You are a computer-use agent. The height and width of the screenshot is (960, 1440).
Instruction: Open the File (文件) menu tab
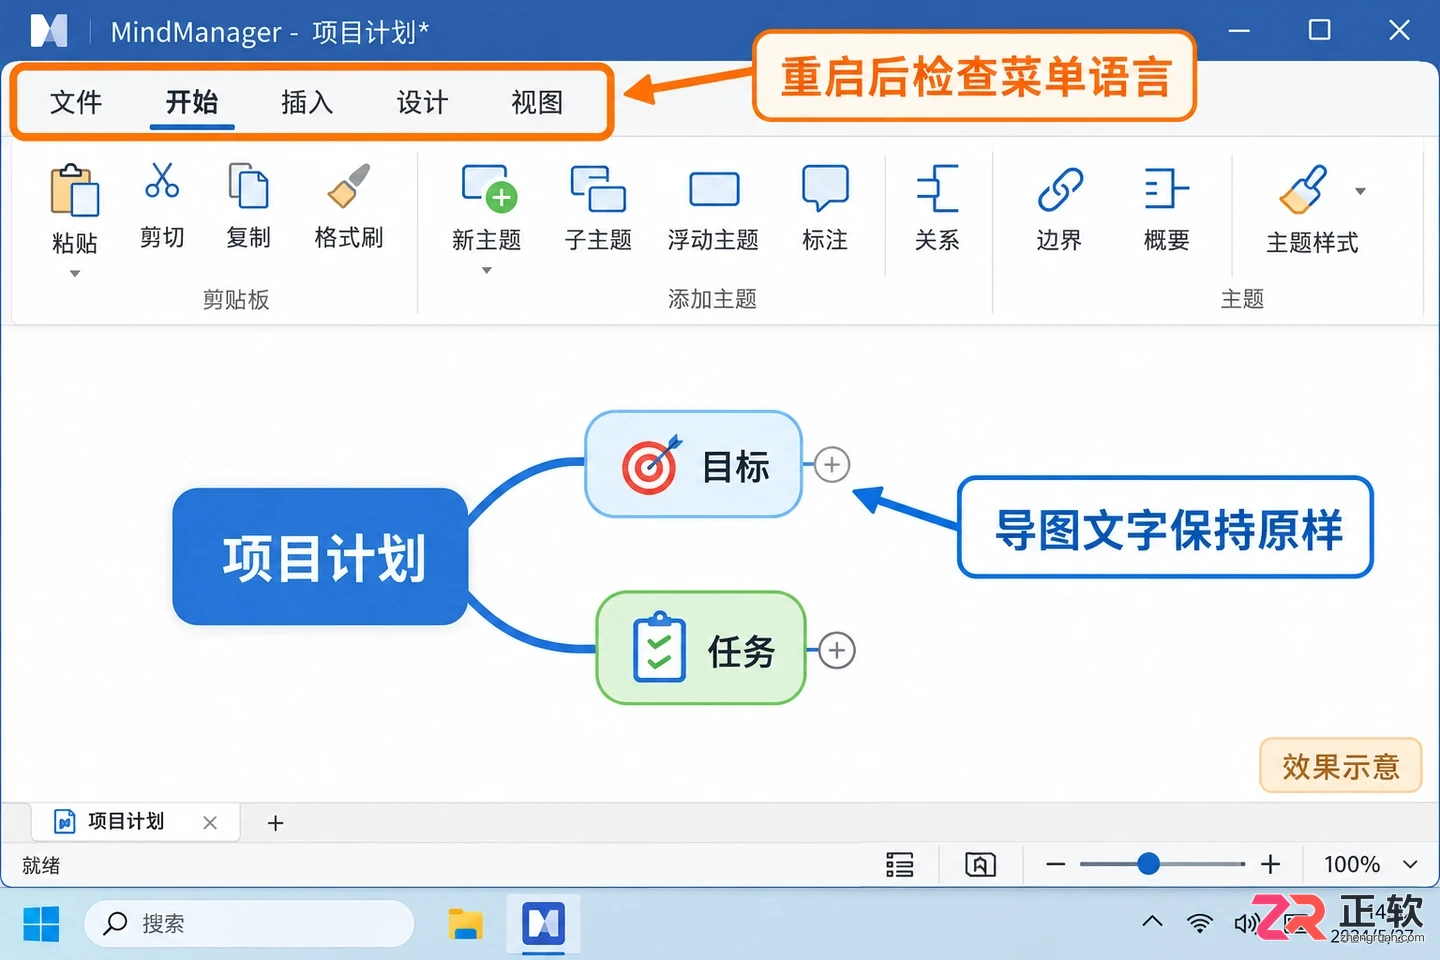[x=76, y=102]
